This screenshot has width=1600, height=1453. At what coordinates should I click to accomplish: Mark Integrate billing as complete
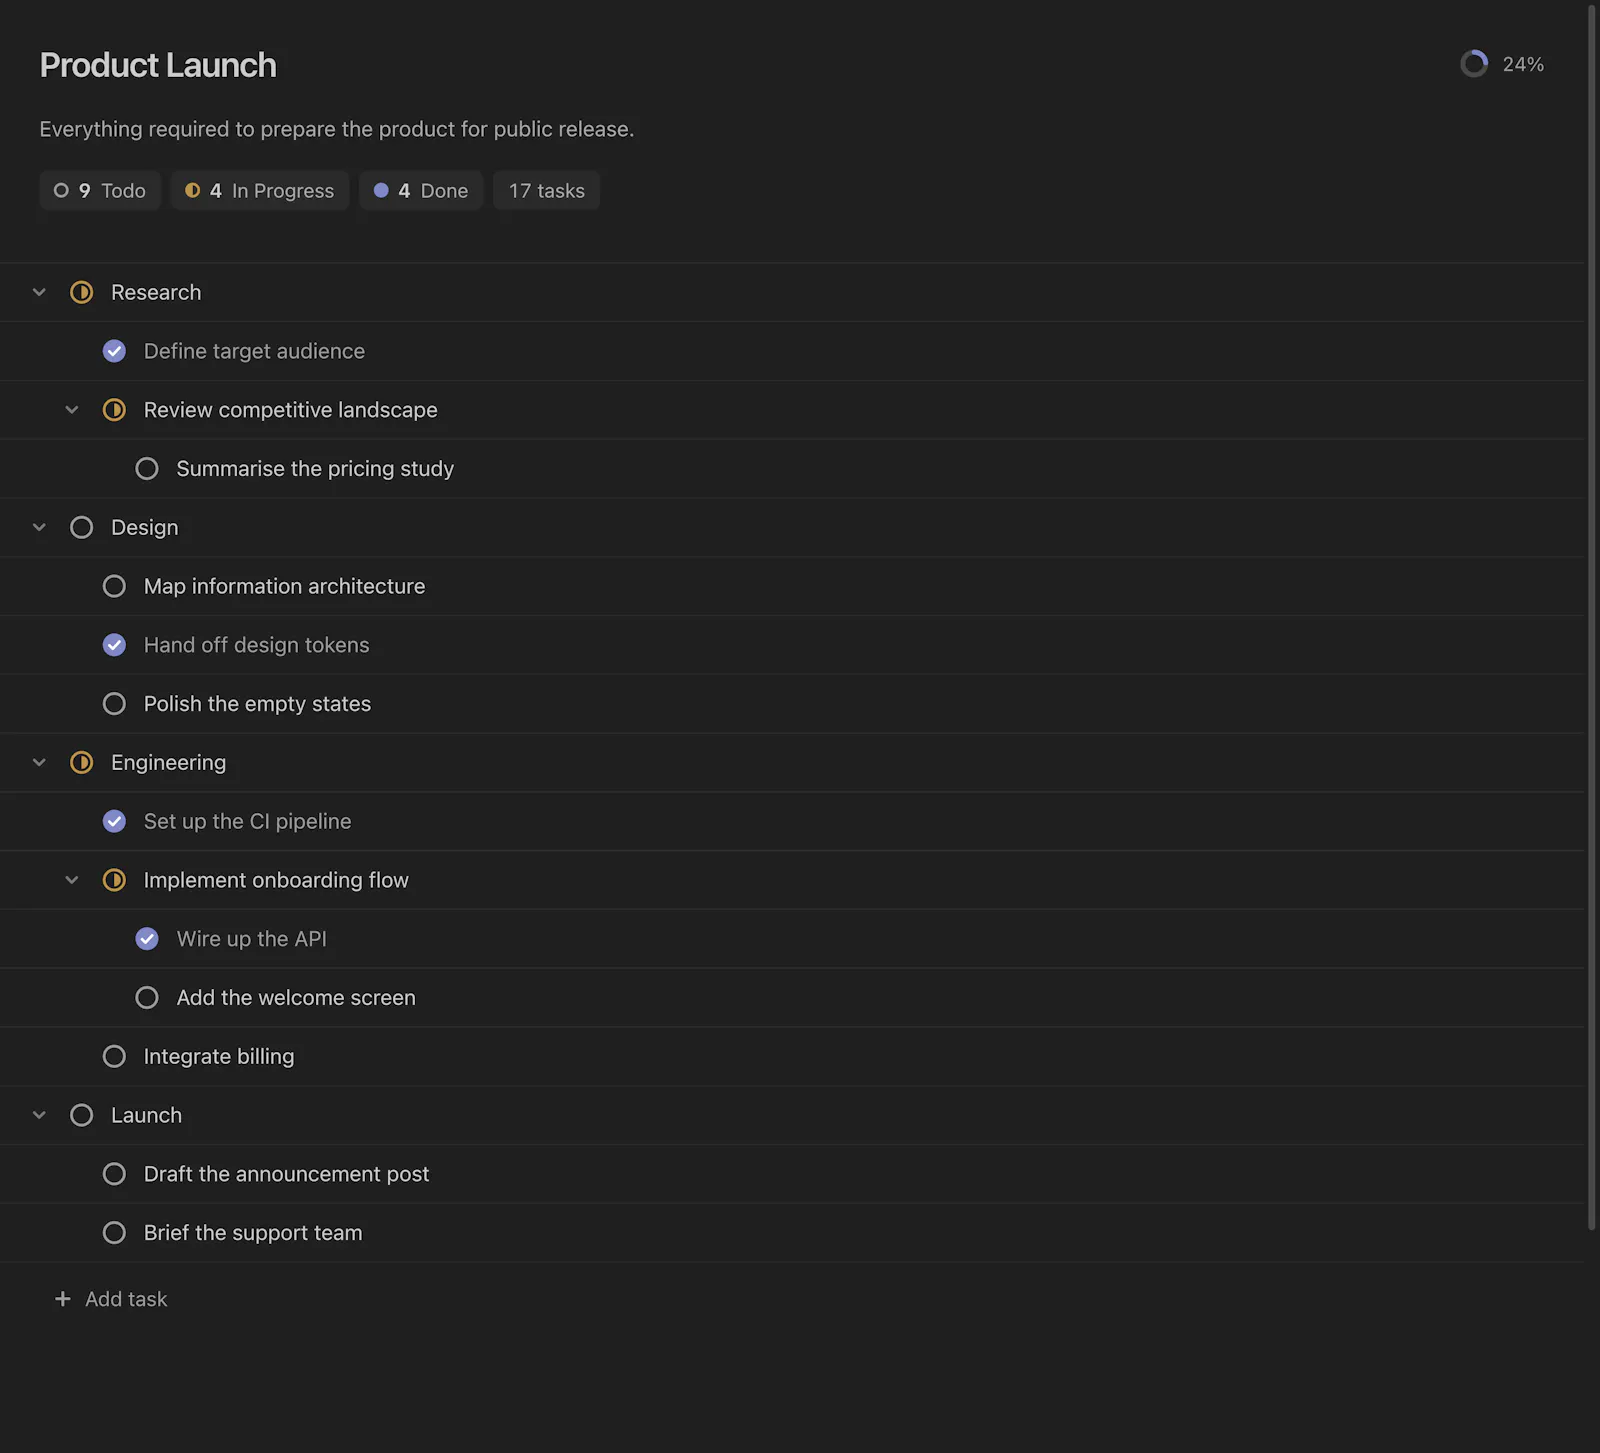pos(114,1056)
